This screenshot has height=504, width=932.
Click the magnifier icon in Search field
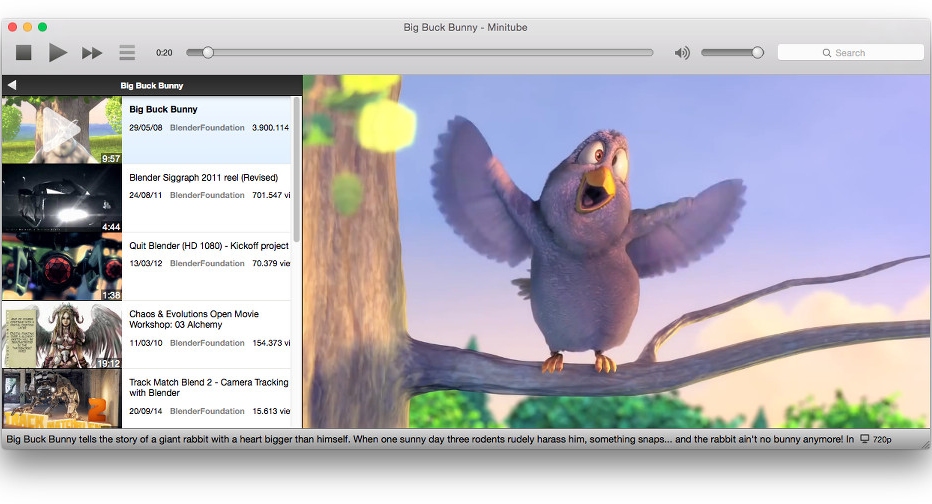pos(826,53)
